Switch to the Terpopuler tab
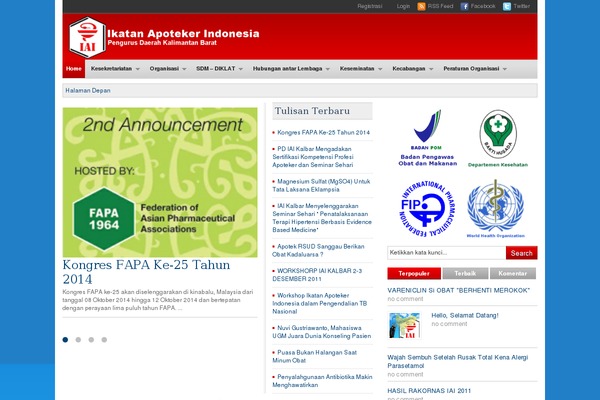Screen dimensions: 600x400 (414, 274)
